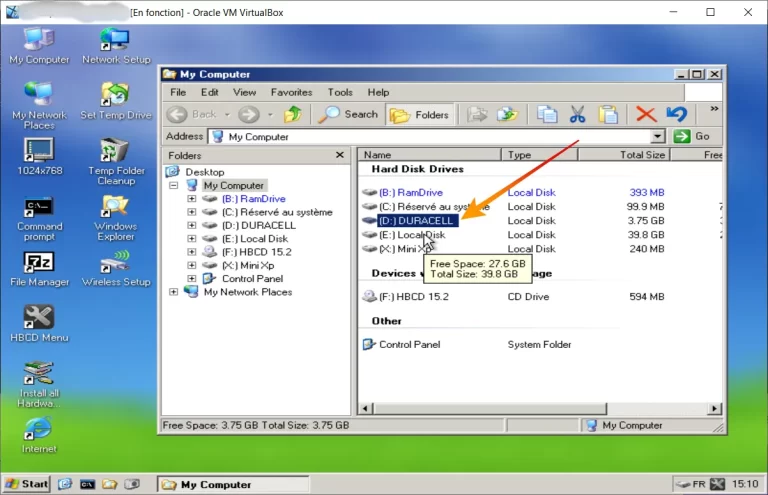Viewport: 768px width, 495px height.
Task: Open the Address bar dropdown
Action: tap(658, 137)
